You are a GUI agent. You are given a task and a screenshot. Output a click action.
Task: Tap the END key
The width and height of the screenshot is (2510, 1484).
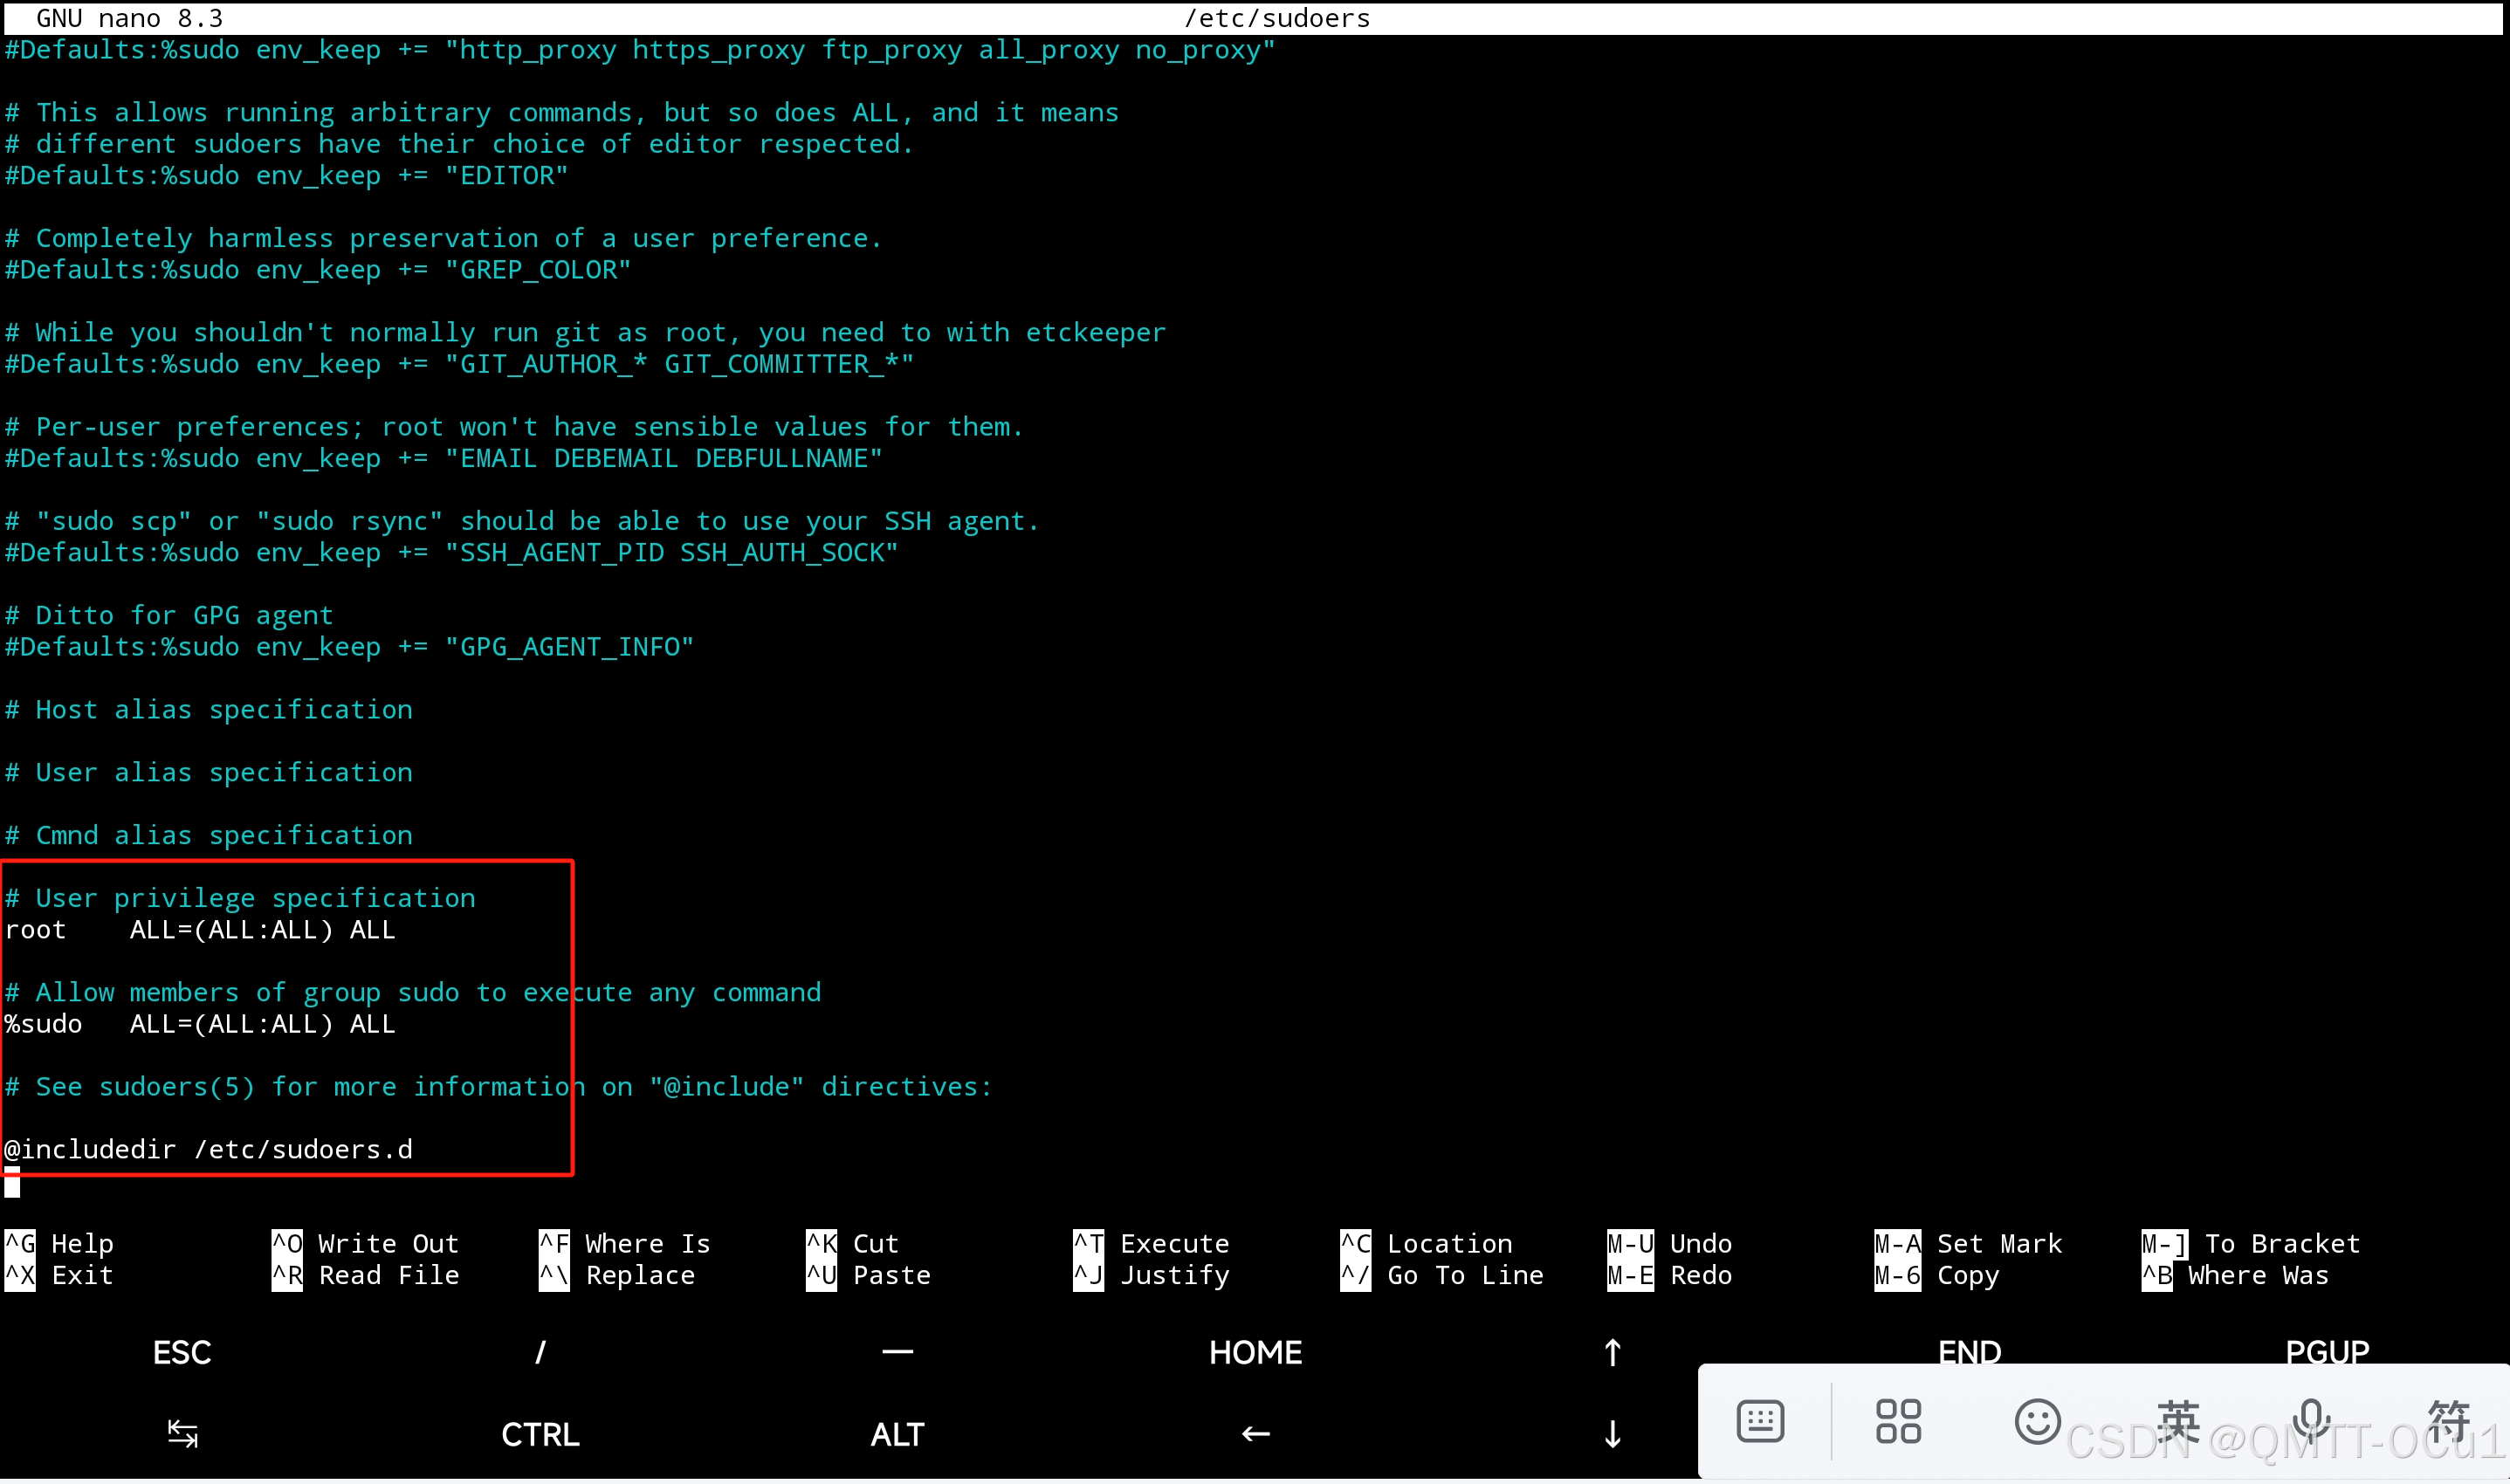click(1969, 1353)
